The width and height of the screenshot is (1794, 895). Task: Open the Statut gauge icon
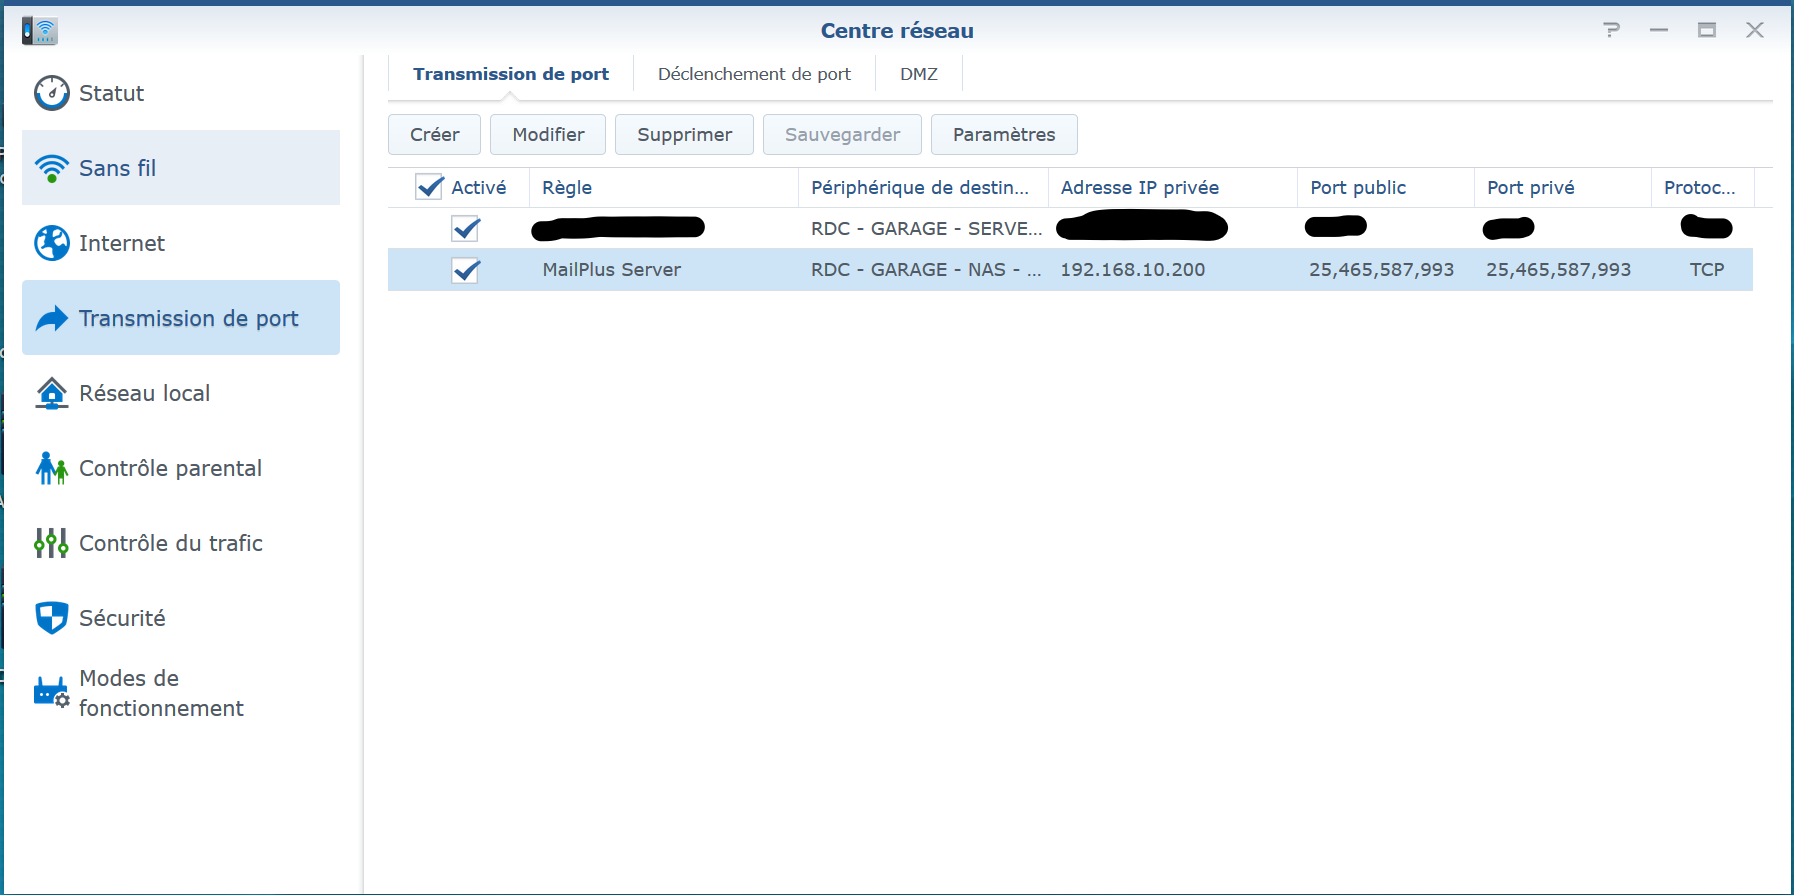click(51, 93)
